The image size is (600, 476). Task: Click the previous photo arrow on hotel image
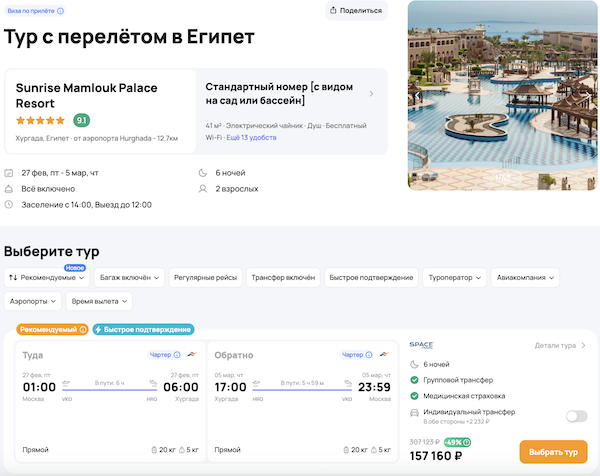tap(416, 95)
